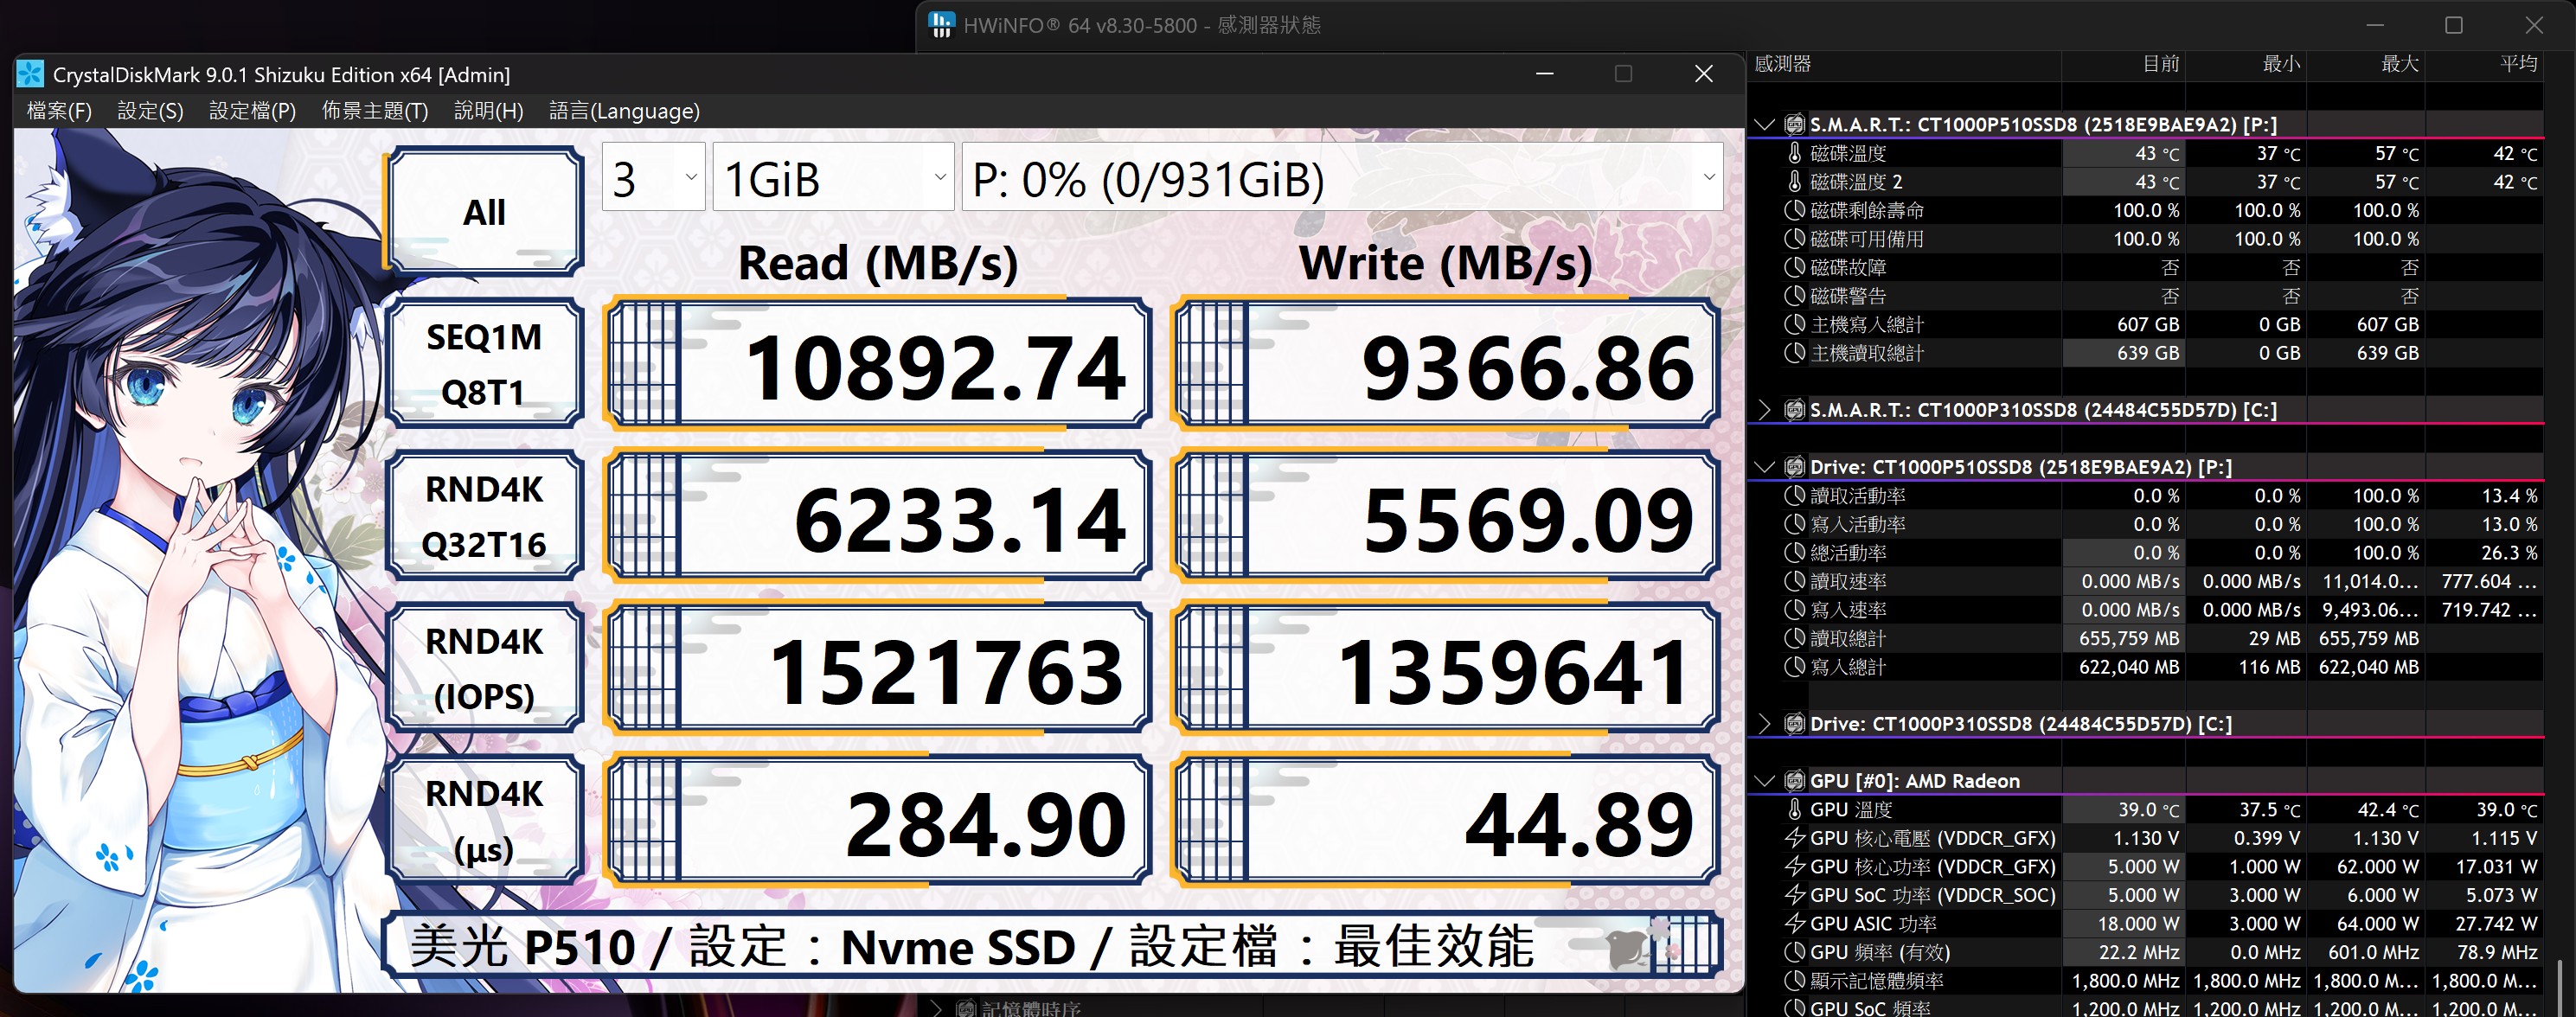
Task: Open drive selector showing P: 0% (0/931GiB)
Action: click(x=1342, y=177)
